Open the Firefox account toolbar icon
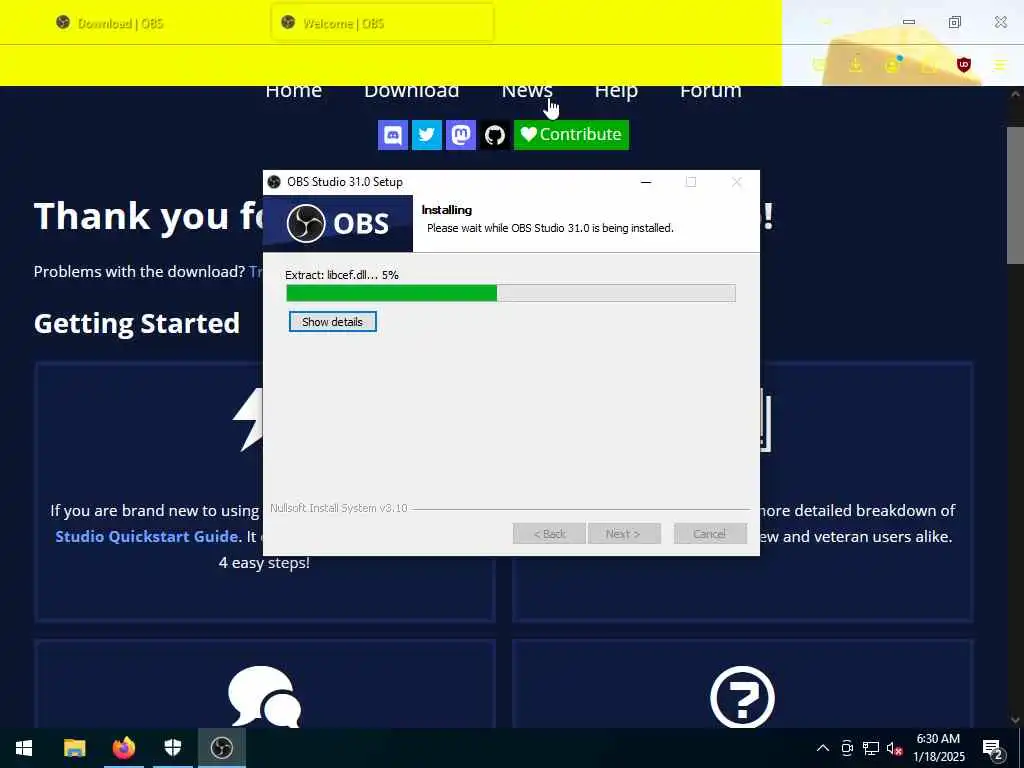This screenshot has width=1024, height=768. click(892, 65)
